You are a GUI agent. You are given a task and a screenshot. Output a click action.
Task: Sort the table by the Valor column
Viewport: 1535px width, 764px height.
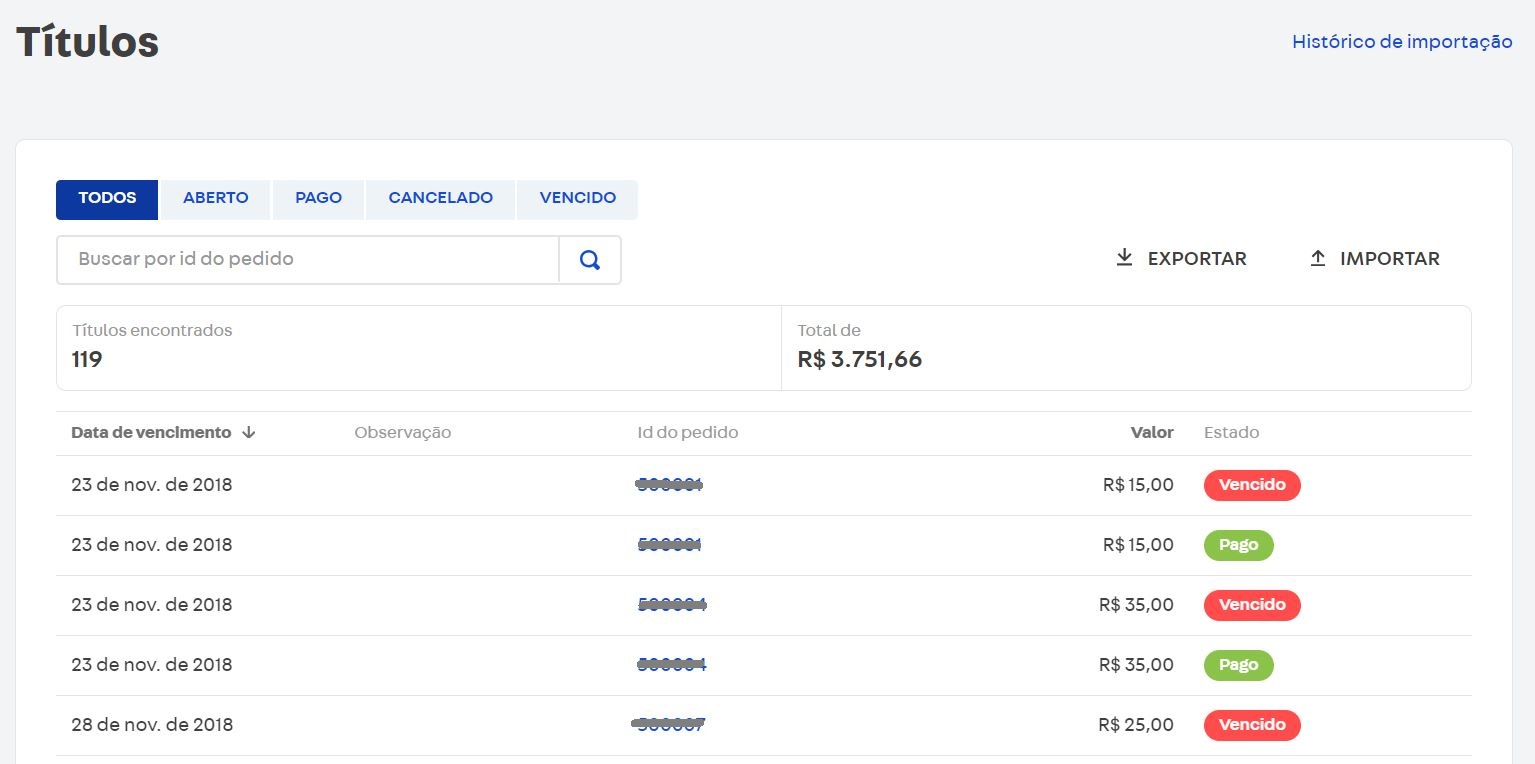[1153, 432]
